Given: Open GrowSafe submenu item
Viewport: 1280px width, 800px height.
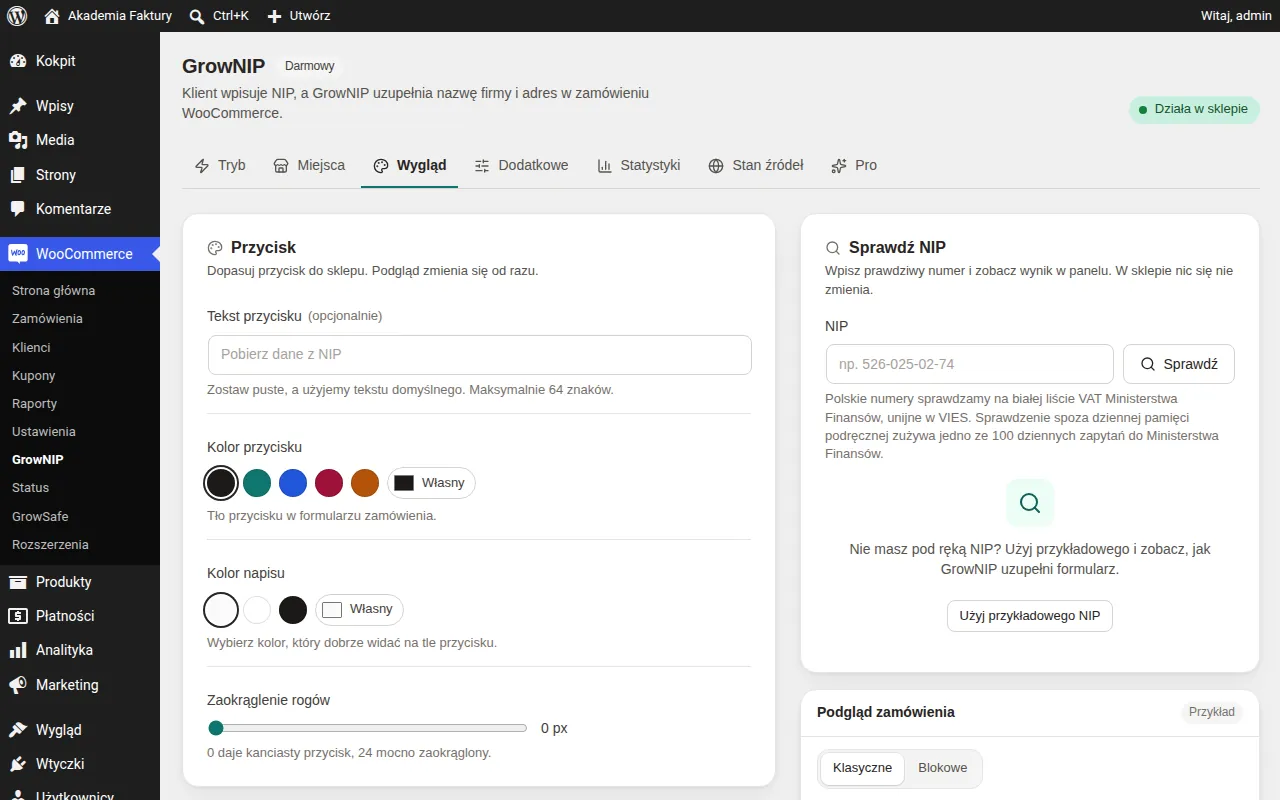Looking at the screenshot, I should (x=80, y=516).
